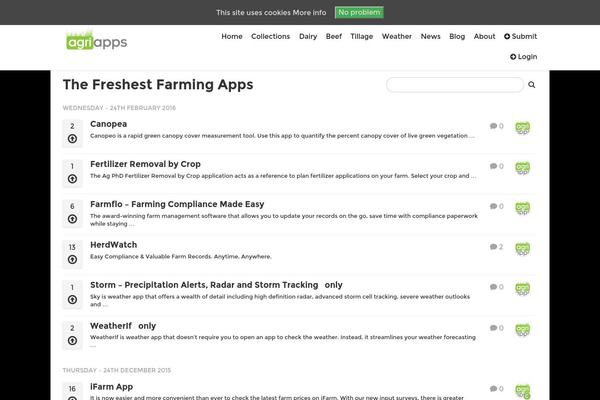Click the More info cookie link
This screenshot has height=400, width=600.
[x=309, y=13]
